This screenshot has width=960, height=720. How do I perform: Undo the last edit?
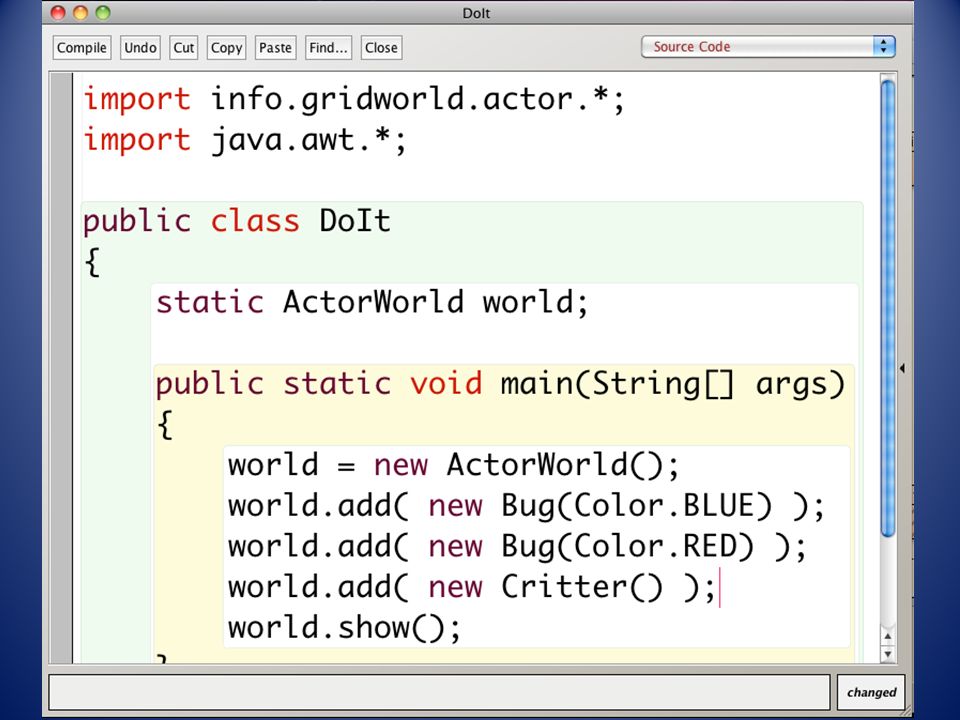pos(140,48)
